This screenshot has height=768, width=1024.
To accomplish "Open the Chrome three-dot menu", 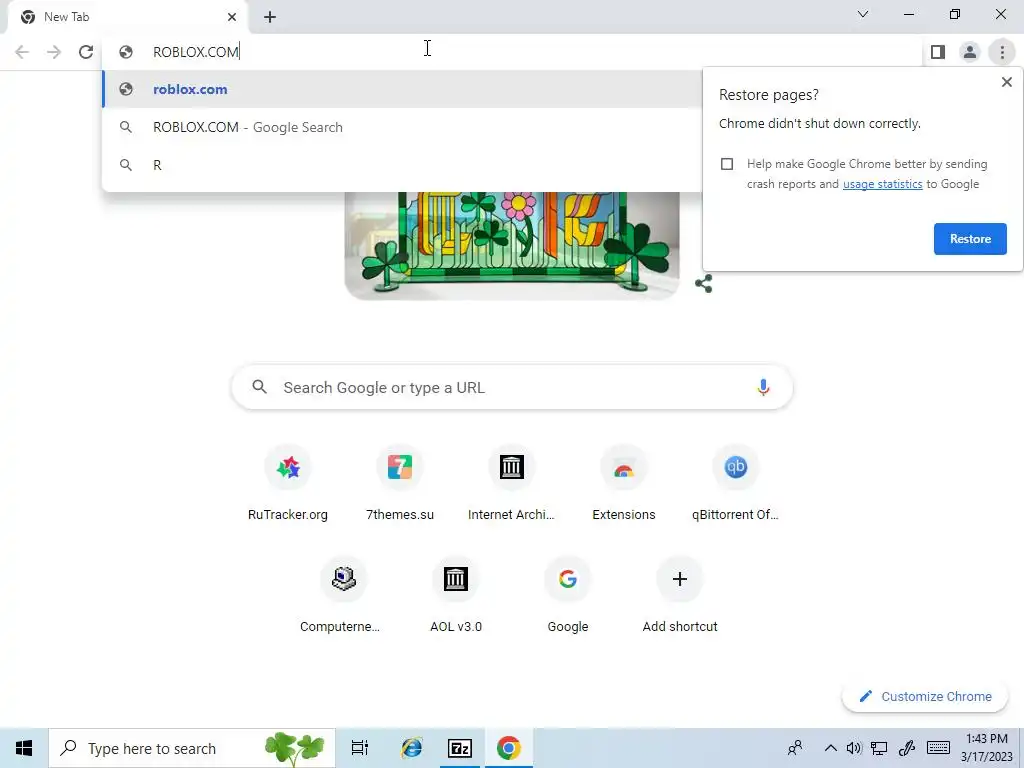I will (x=1002, y=52).
